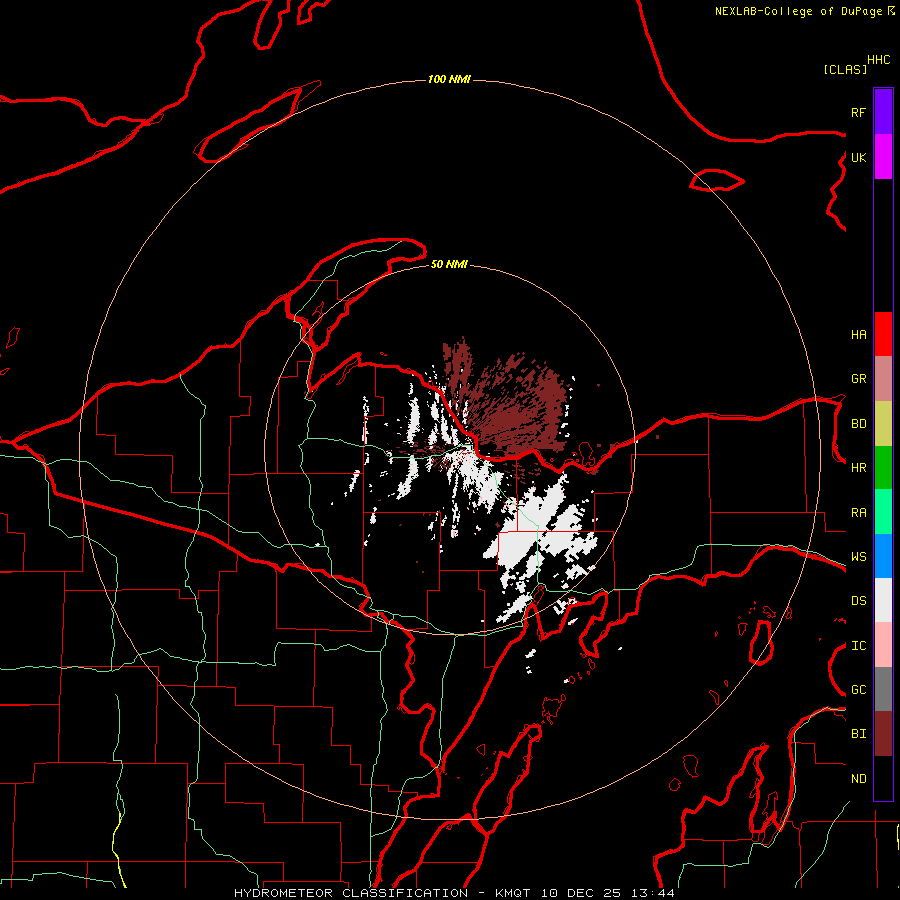Click the 'GC' legend label
The image size is (900, 900).
coord(858,690)
